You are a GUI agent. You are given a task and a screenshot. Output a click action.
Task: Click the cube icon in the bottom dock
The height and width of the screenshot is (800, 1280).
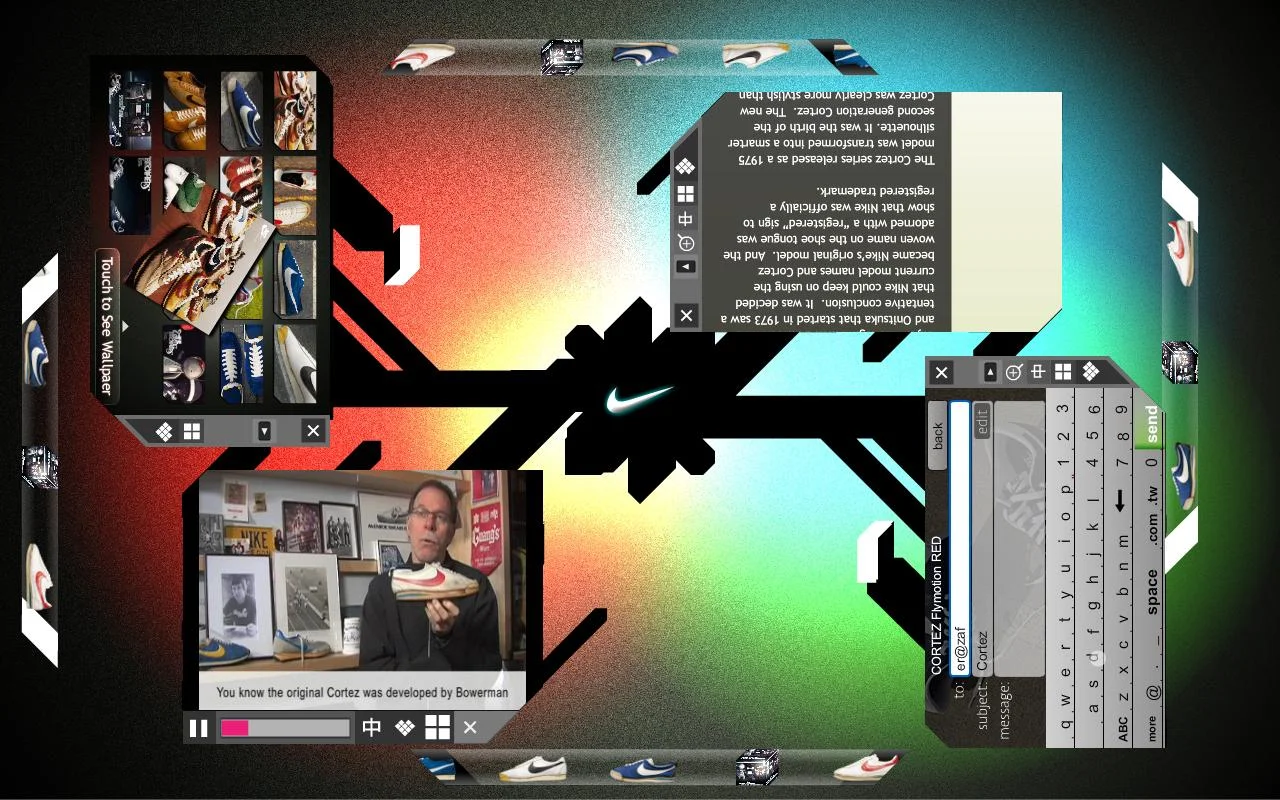point(757,768)
